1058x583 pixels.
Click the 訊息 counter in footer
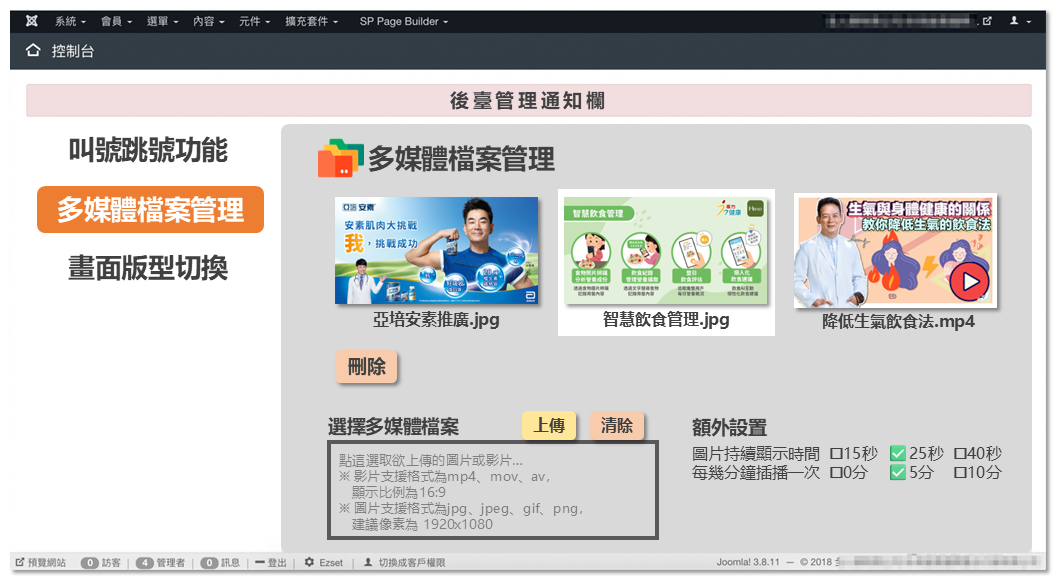[x=220, y=563]
